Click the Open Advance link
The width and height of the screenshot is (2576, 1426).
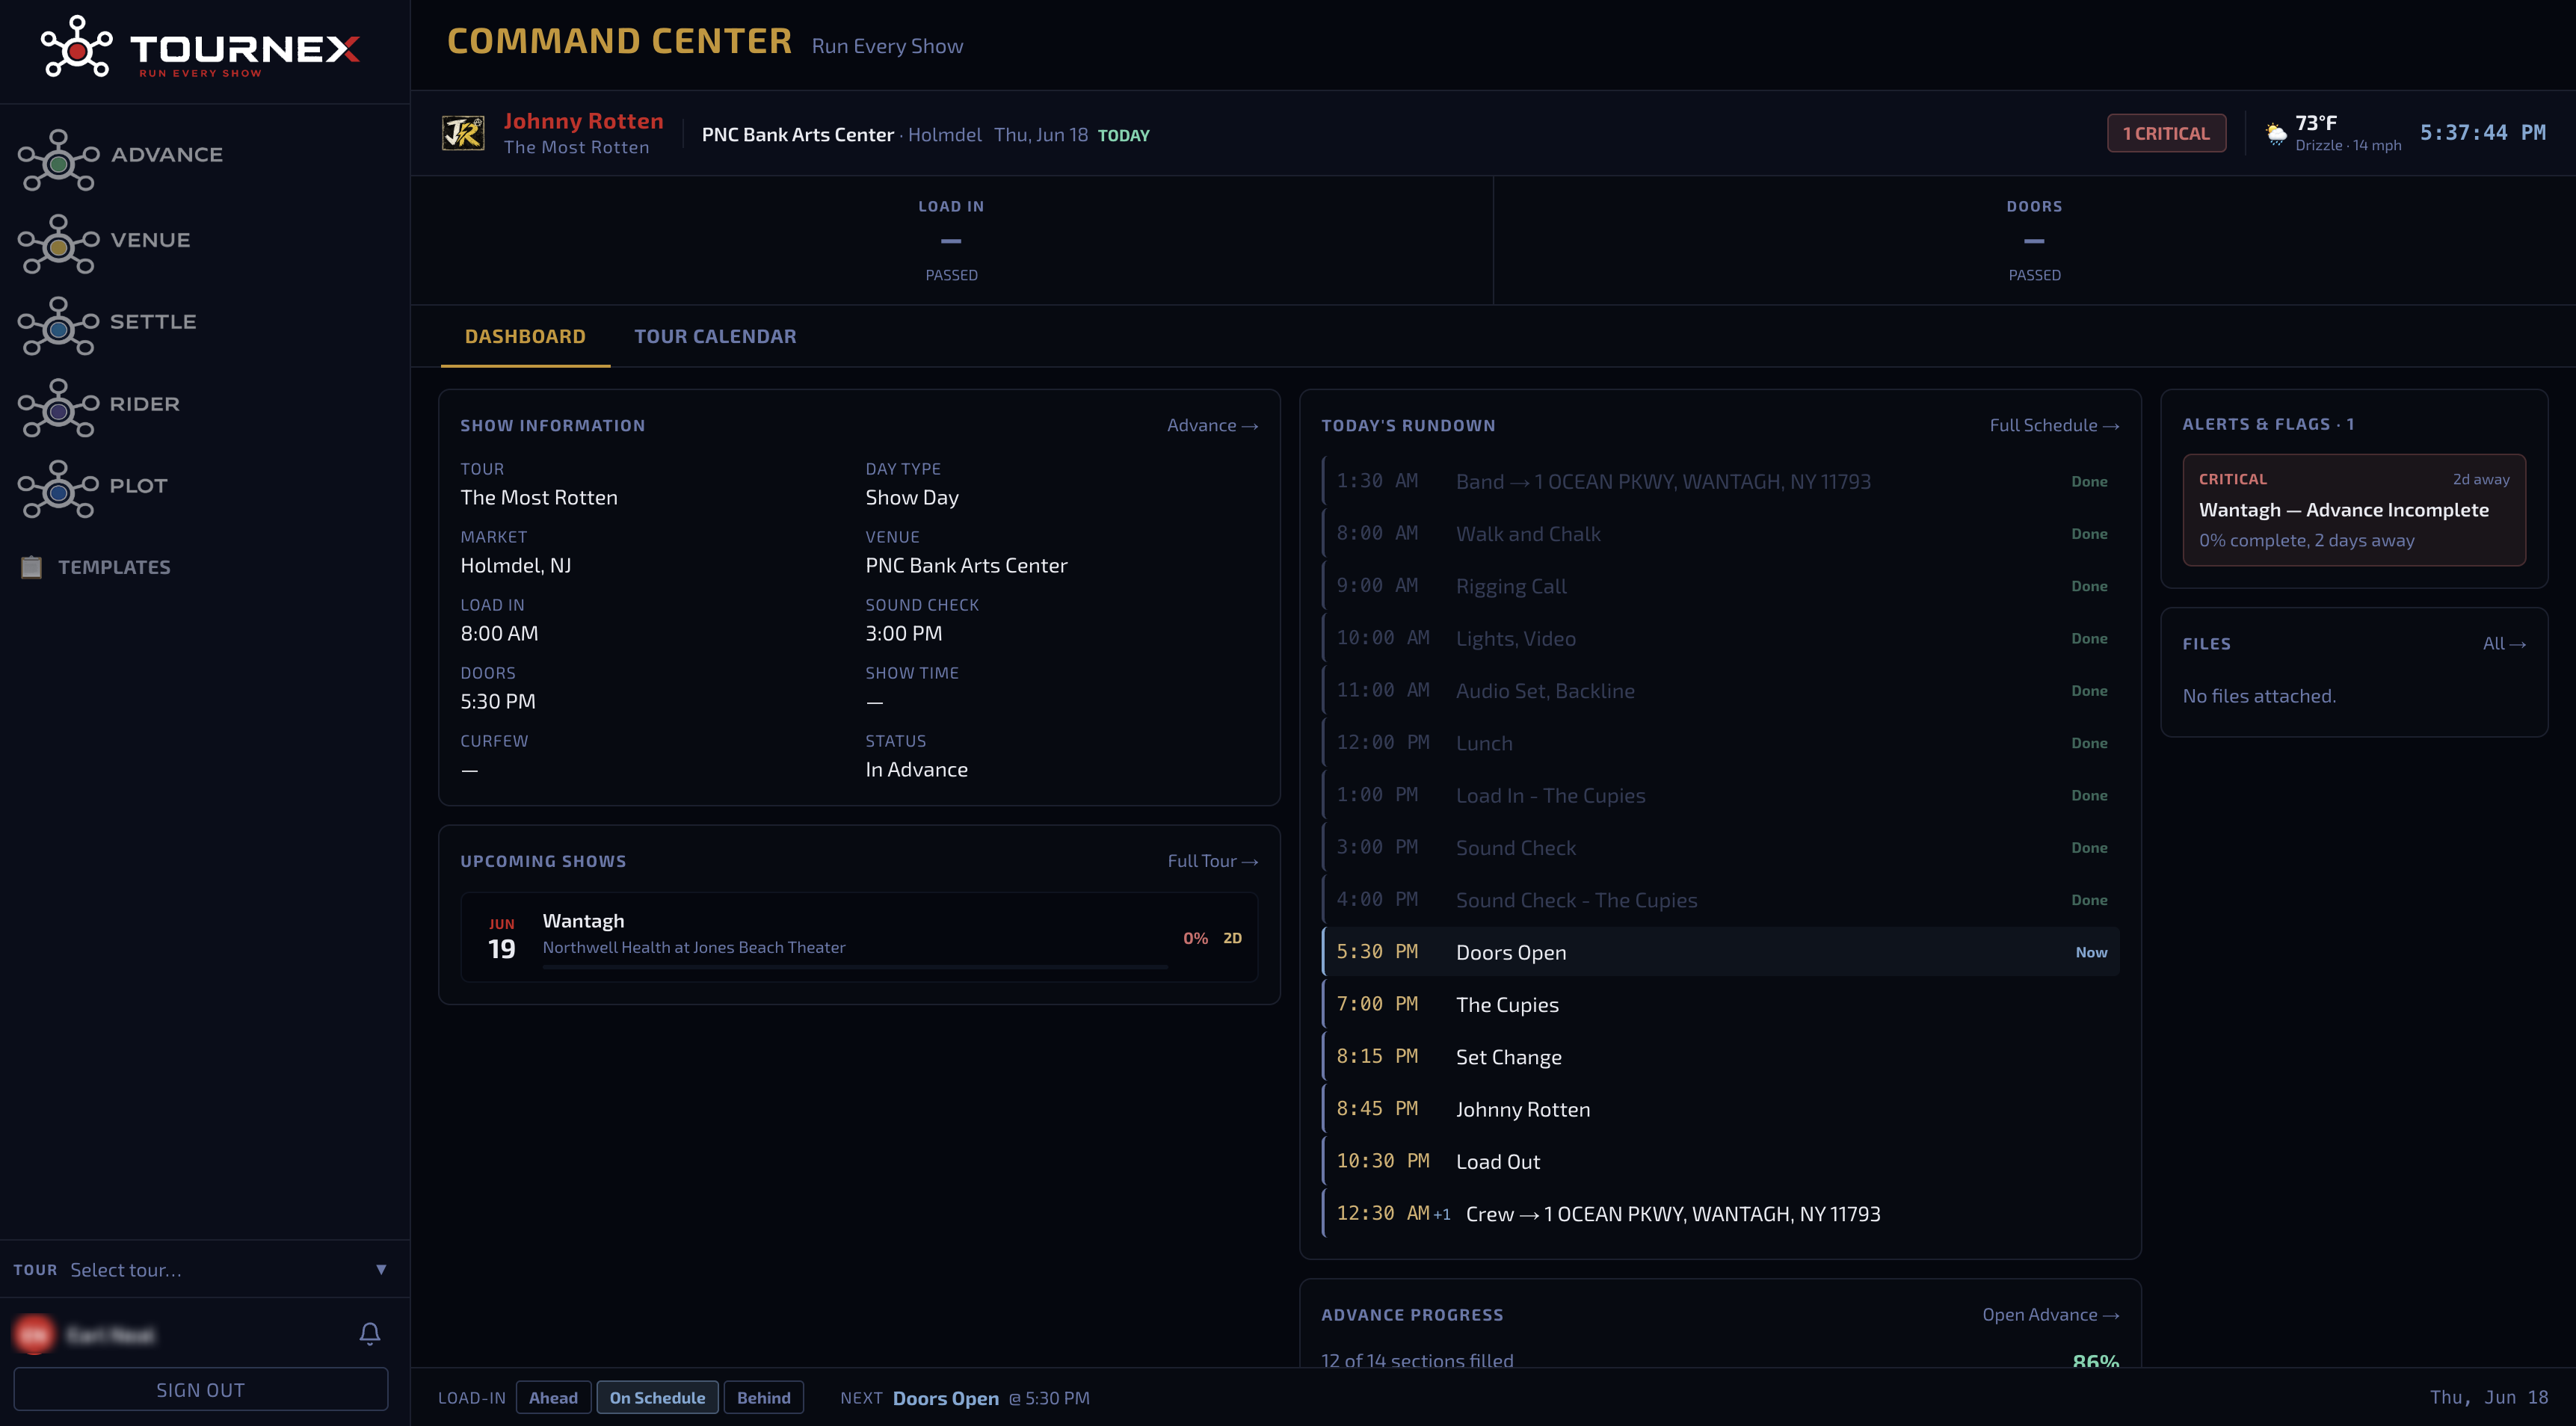(2050, 1315)
